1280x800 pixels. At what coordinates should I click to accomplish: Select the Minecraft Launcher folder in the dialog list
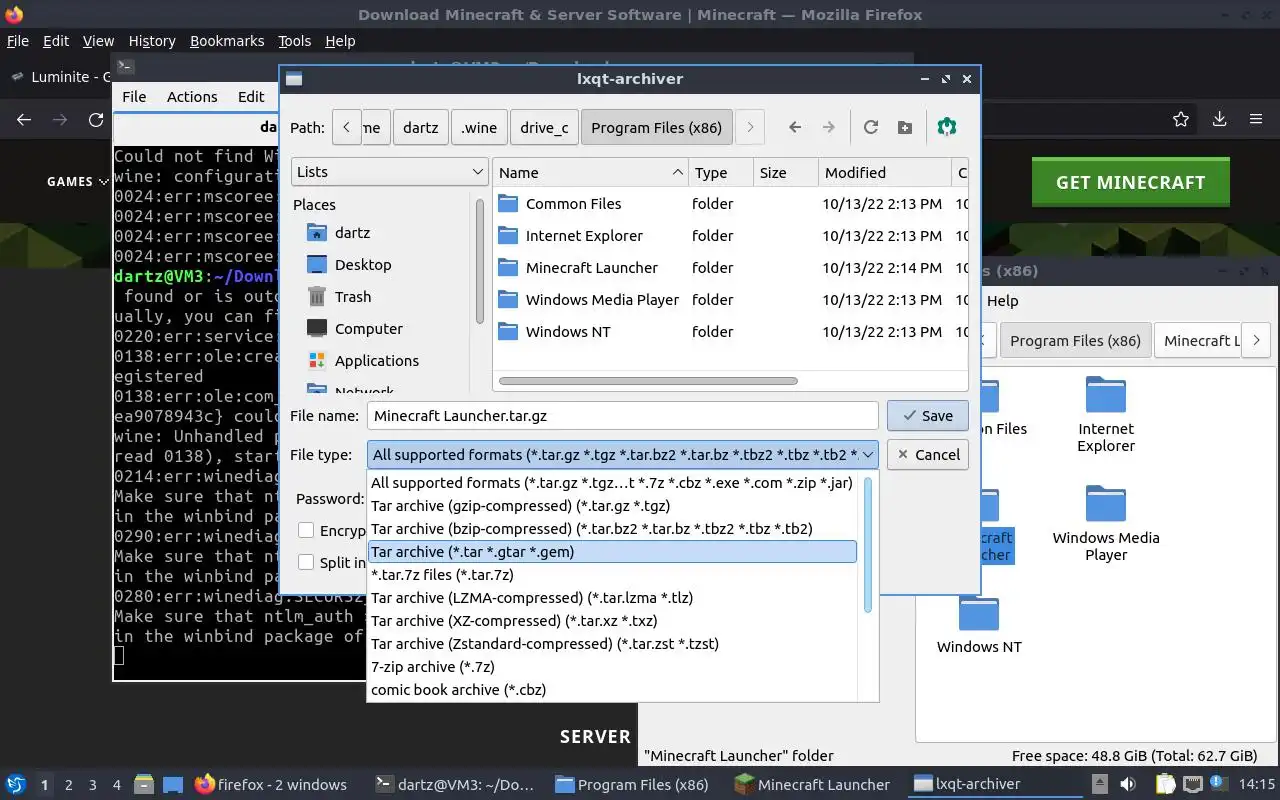pos(730,268)
